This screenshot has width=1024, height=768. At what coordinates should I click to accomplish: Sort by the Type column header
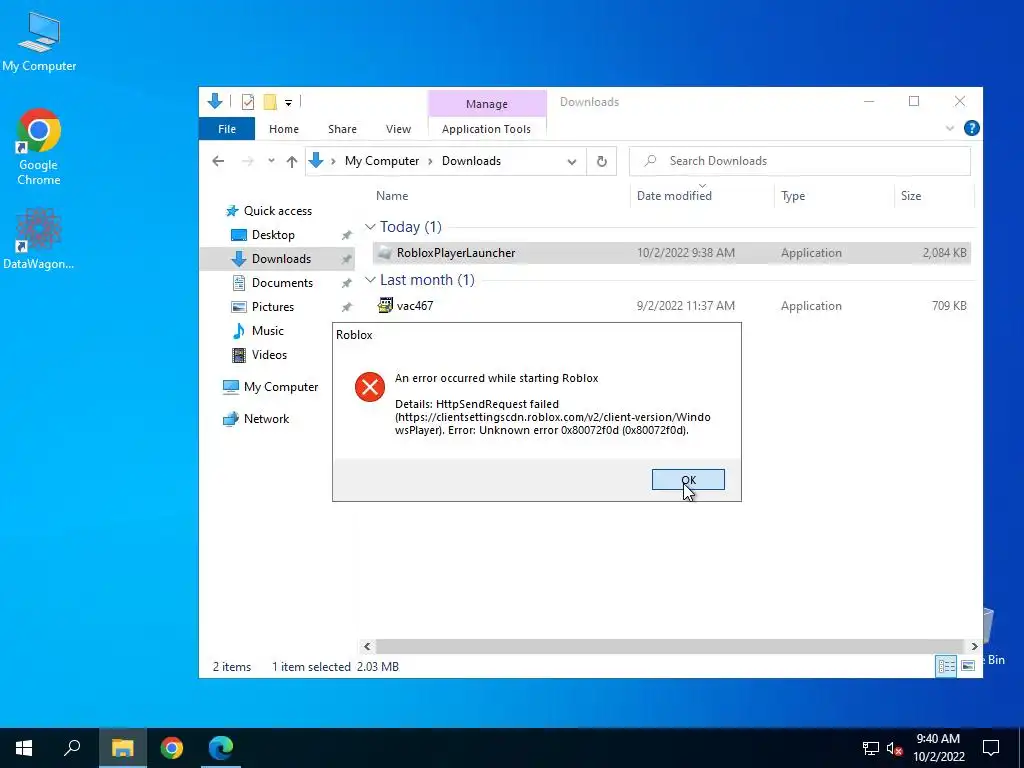(x=793, y=195)
